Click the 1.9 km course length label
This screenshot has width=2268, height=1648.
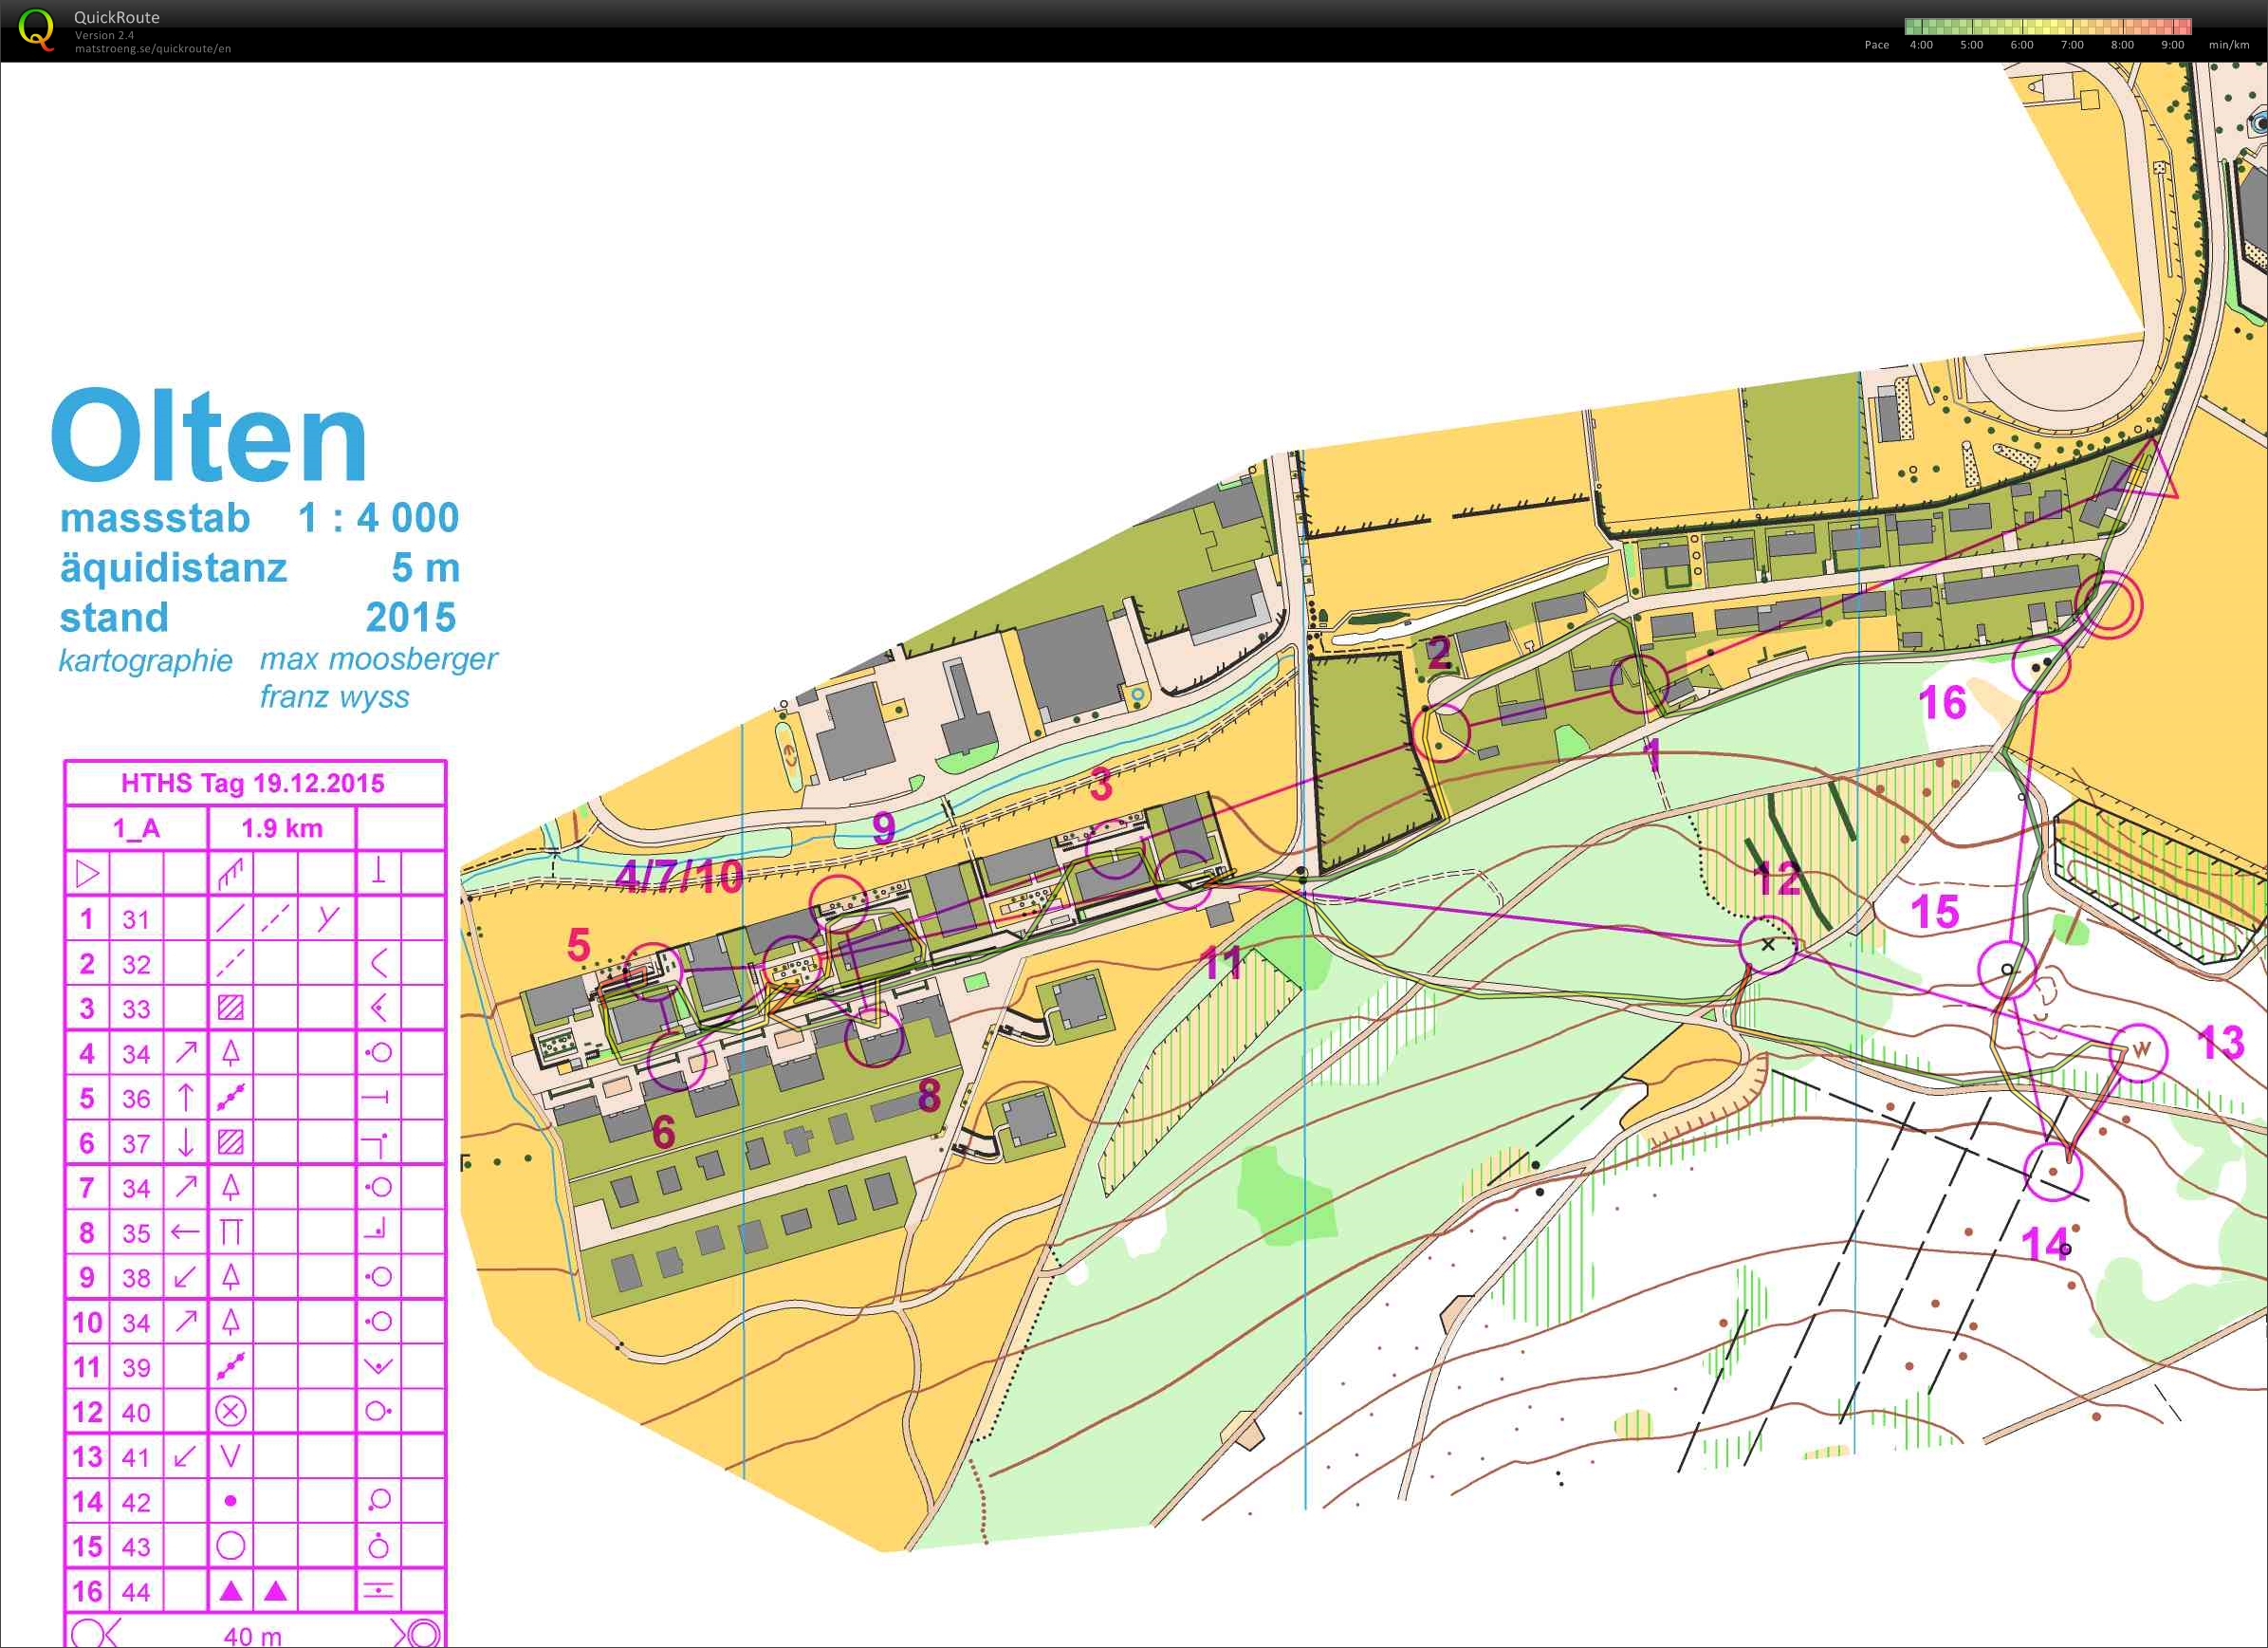pyautogui.click(x=282, y=828)
